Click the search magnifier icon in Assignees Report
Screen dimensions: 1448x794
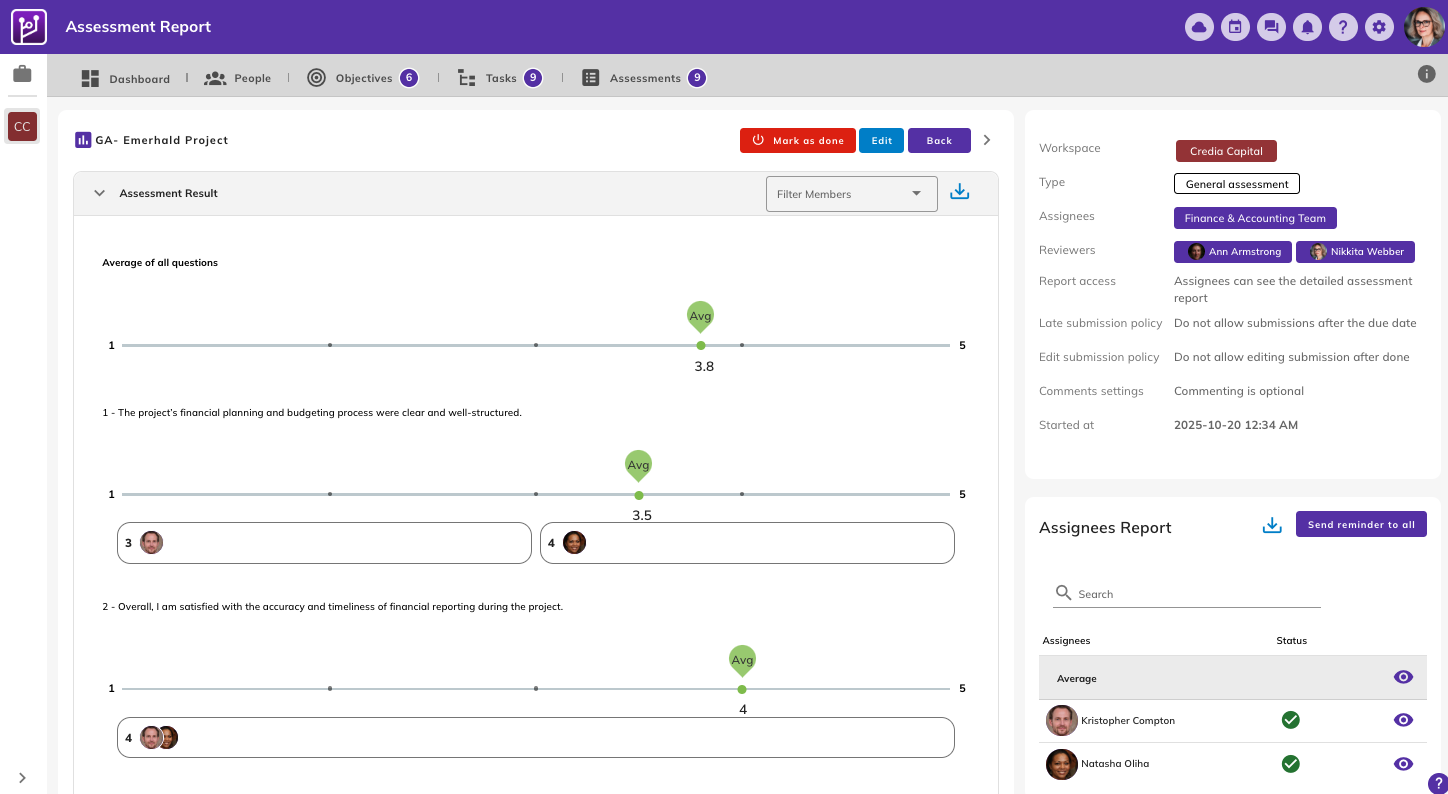point(1063,593)
